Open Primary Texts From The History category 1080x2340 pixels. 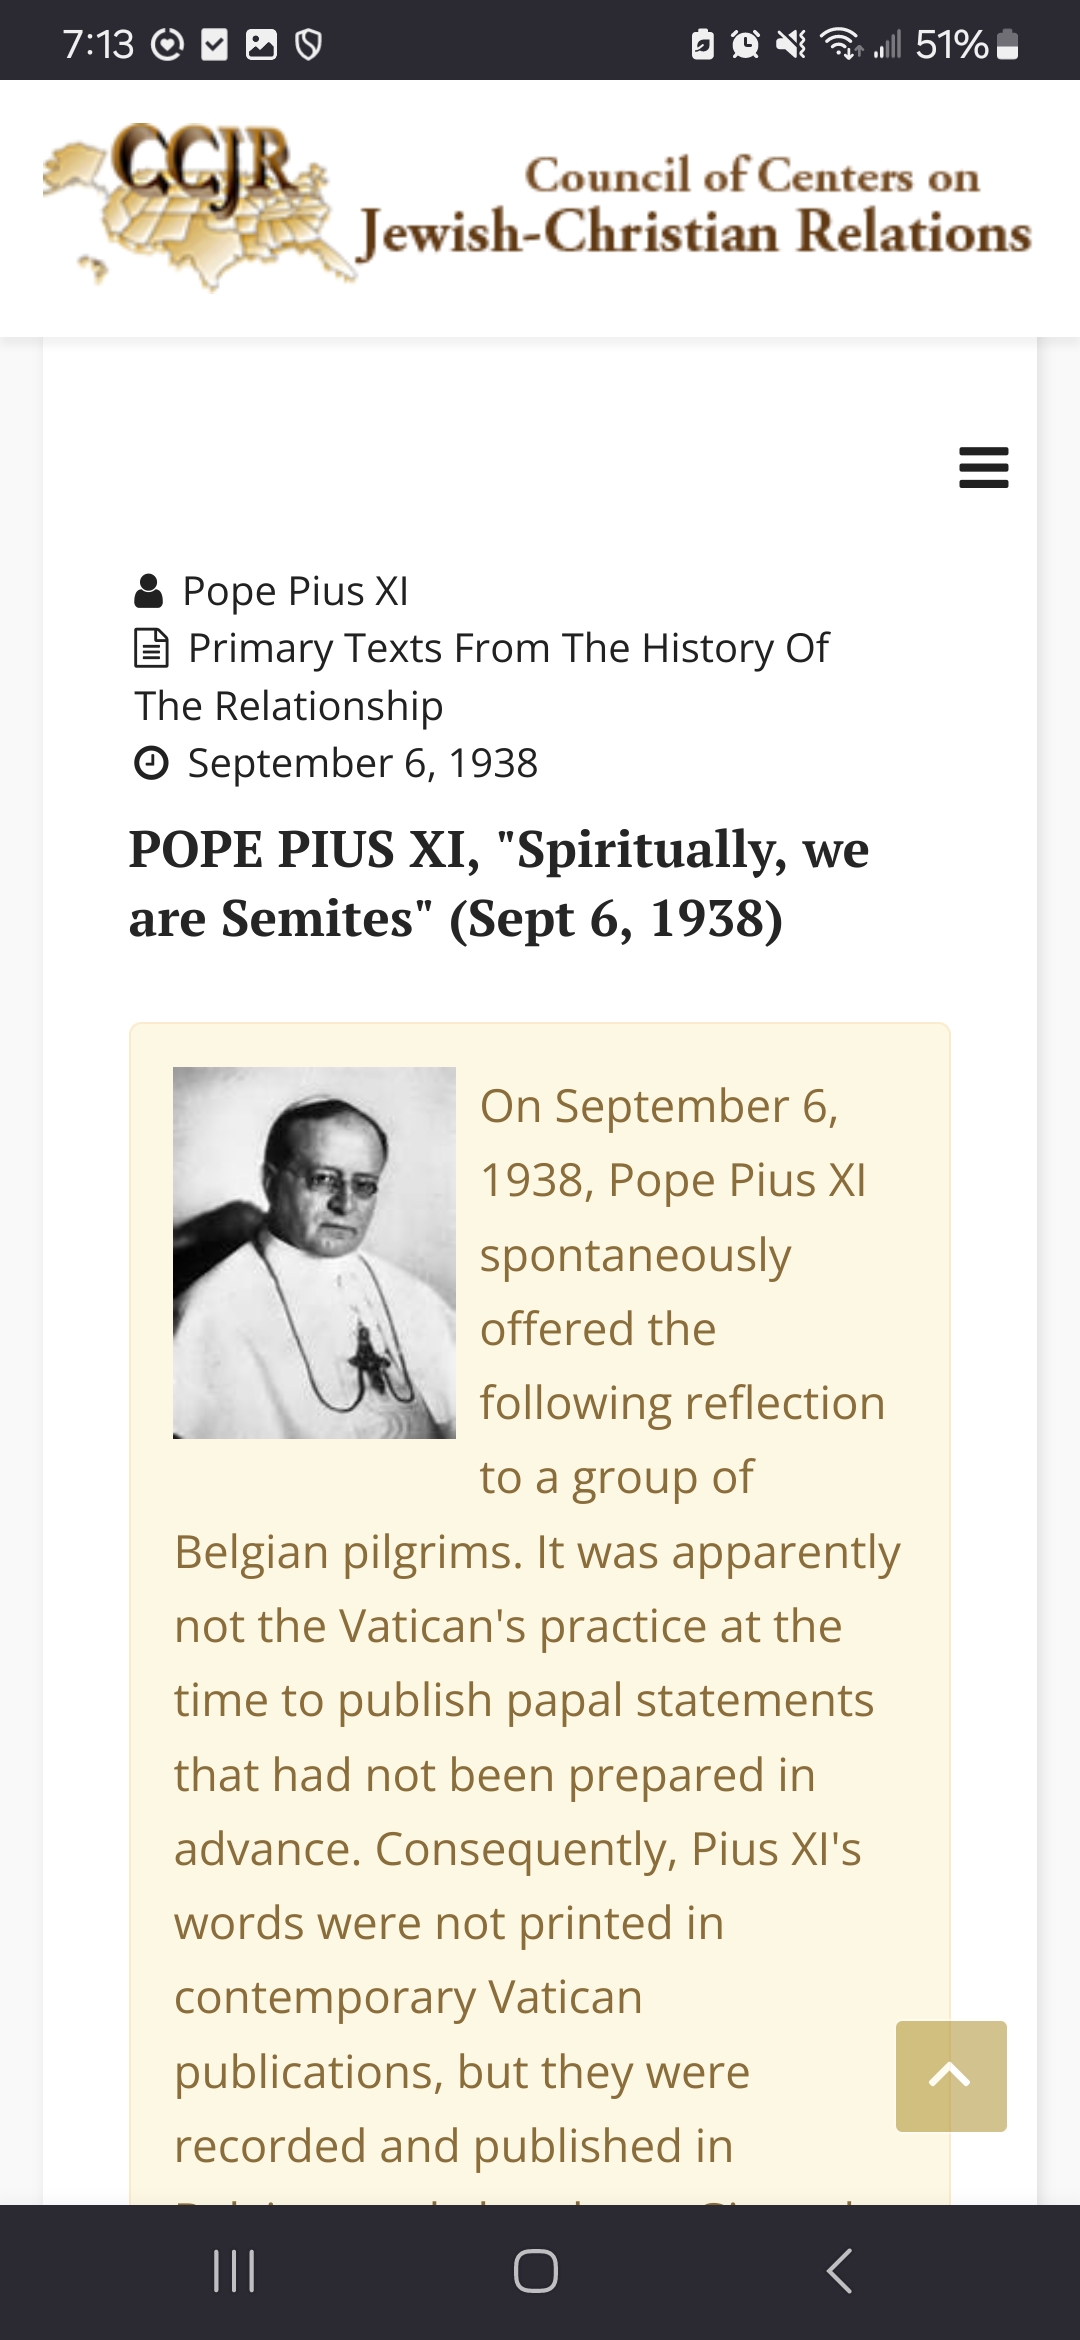pyautogui.click(x=507, y=648)
